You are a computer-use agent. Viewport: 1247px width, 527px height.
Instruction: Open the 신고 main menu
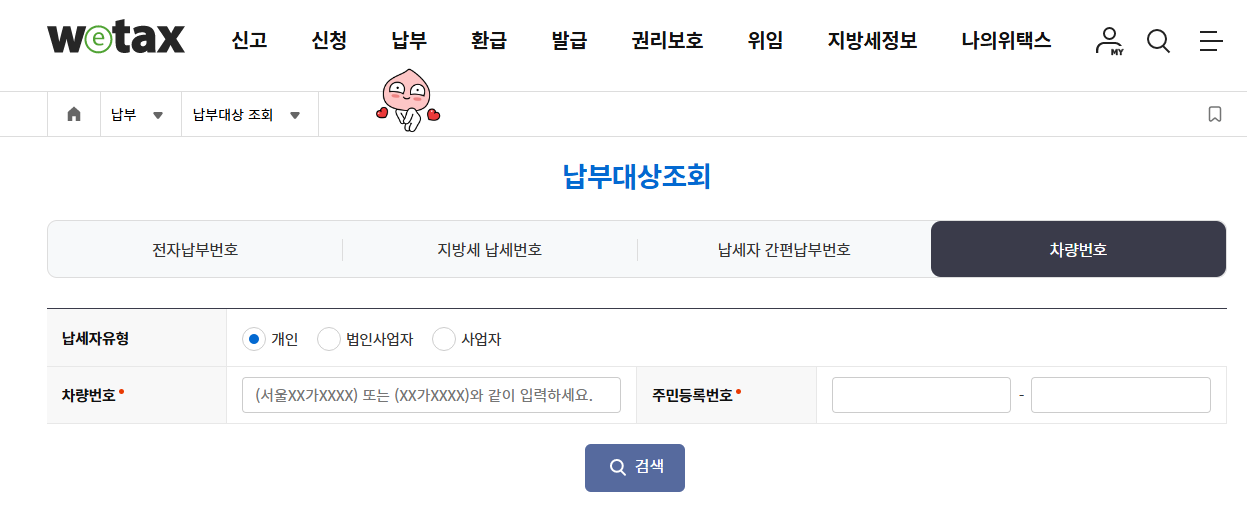coord(249,41)
